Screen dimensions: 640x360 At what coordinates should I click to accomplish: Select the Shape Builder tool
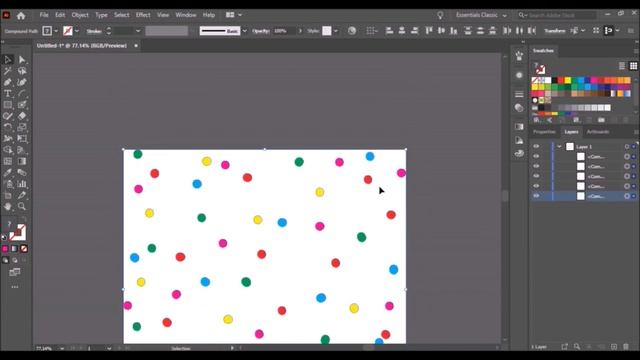point(7,150)
